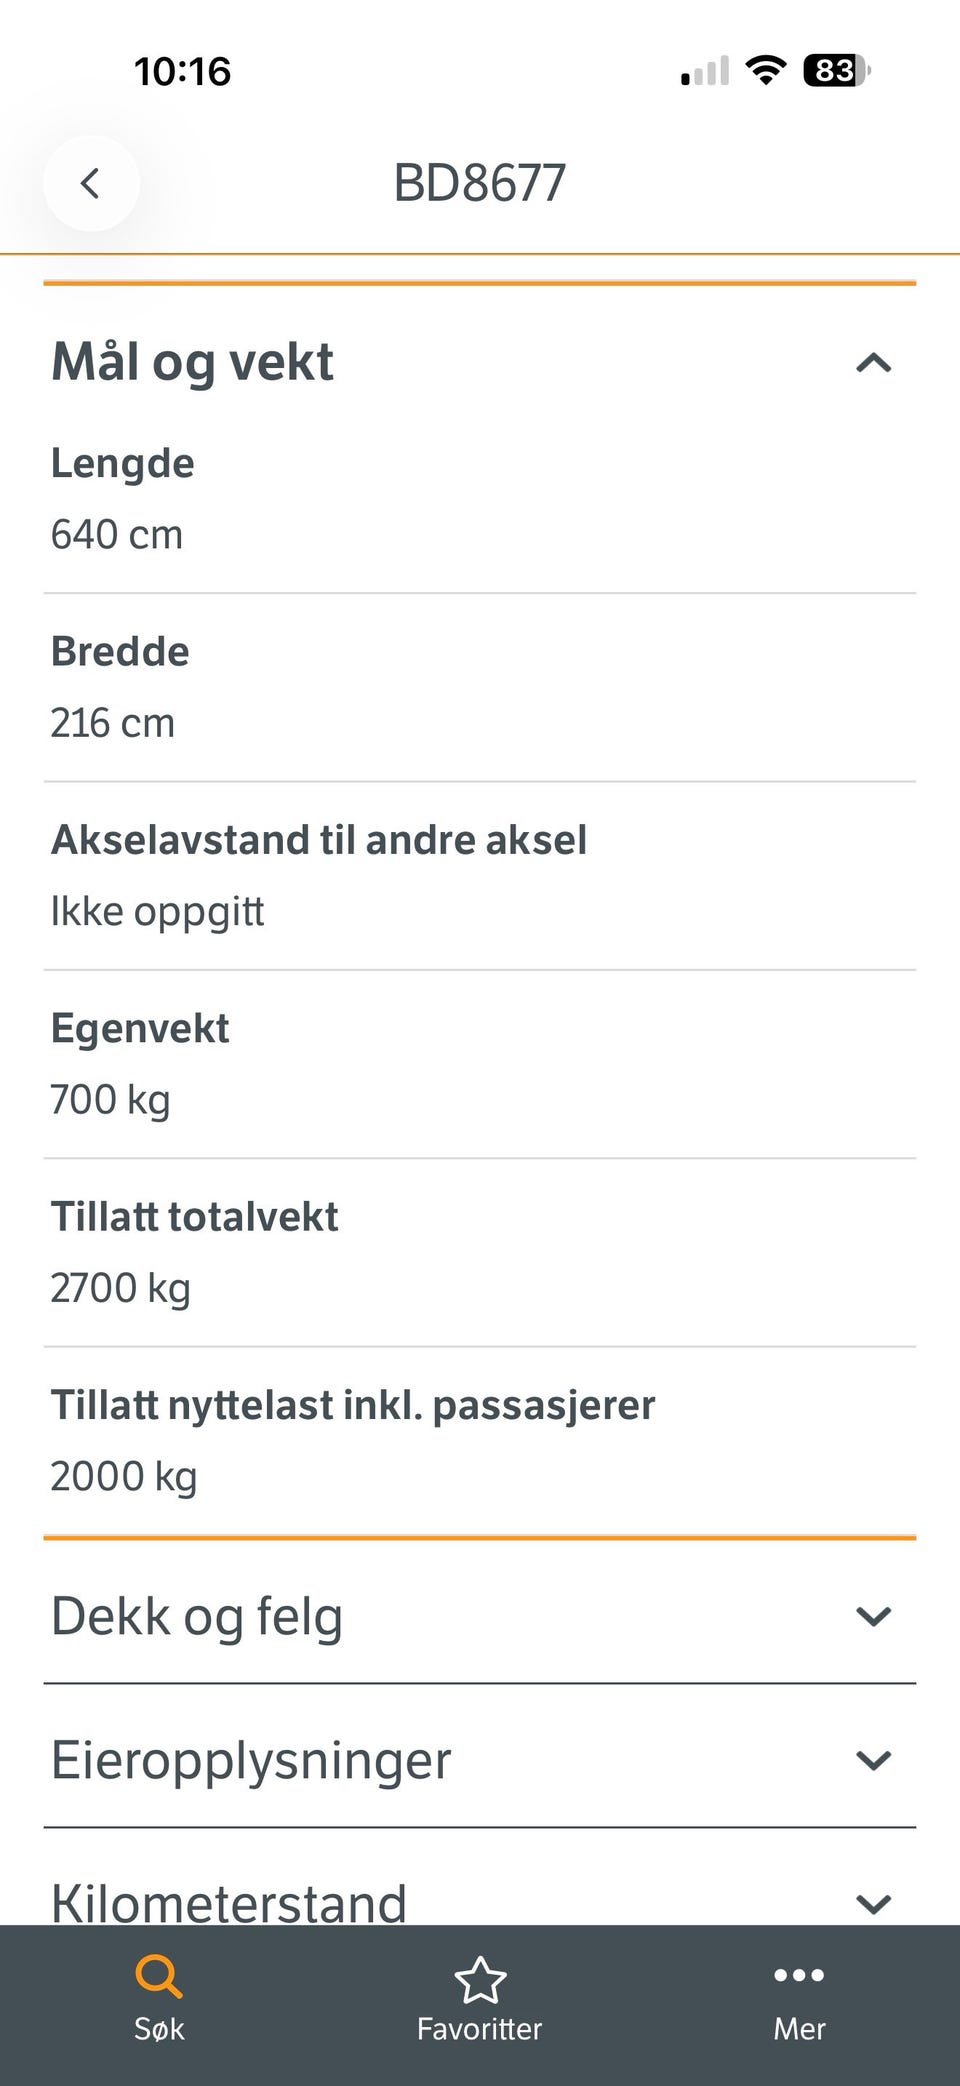Viewport: 960px width, 2086px height.
Task: Tap the Egenvekt 700 kg row
Action: pos(480,1064)
